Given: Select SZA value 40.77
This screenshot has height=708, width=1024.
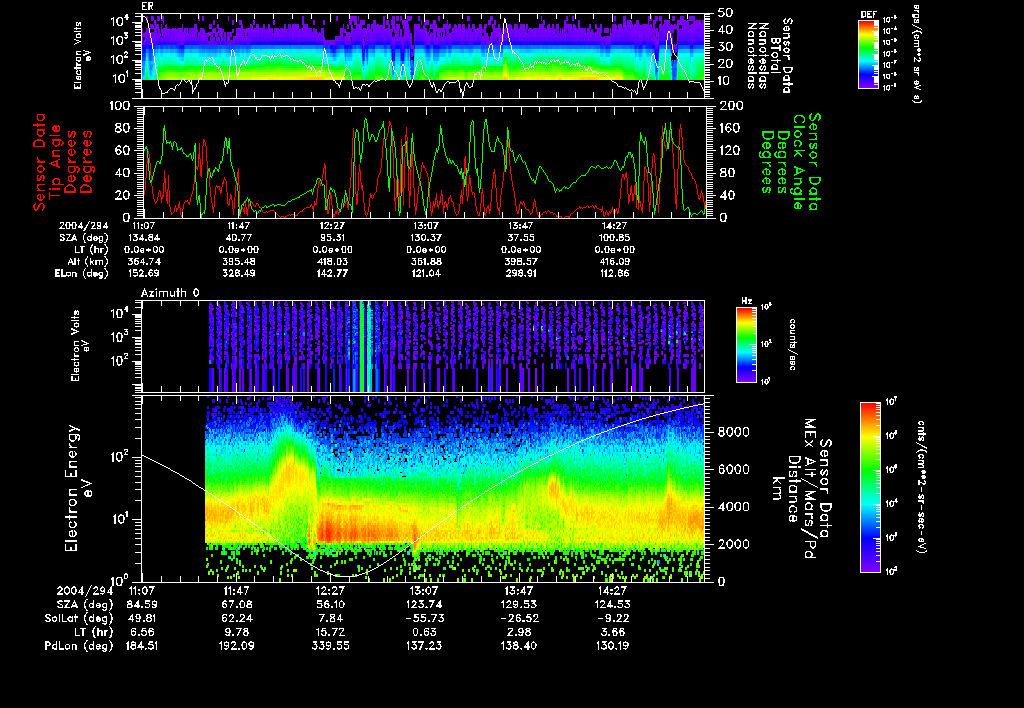Looking at the screenshot, I should point(238,238).
